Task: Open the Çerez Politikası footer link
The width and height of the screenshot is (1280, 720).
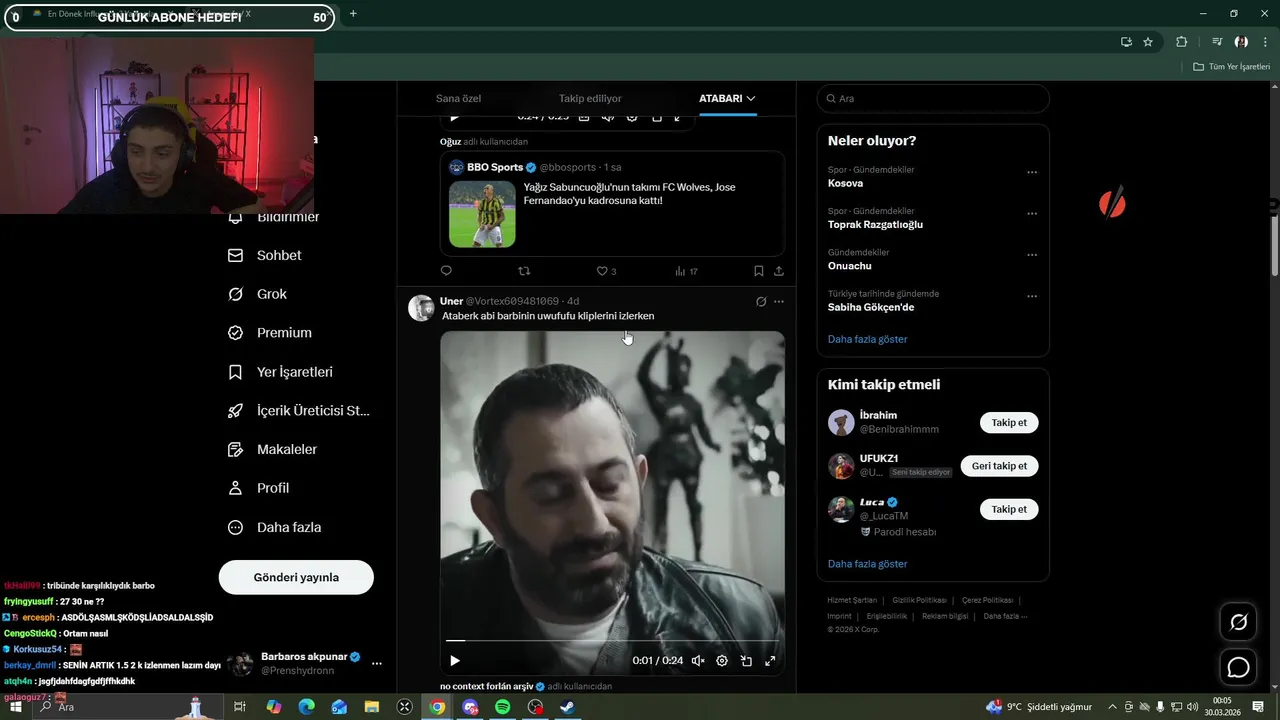Action: [987, 600]
